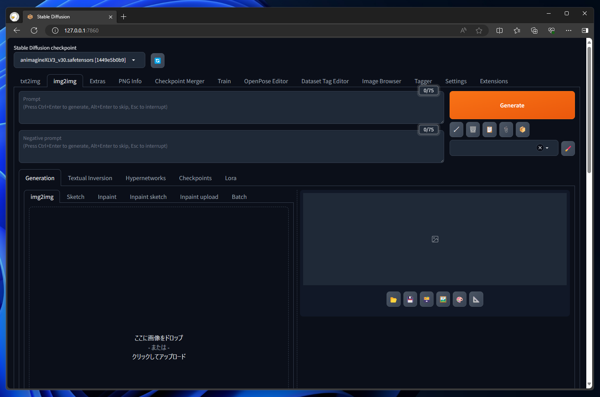Open the browser ellipsis menu
Viewport: 600px width, 397px height.
pyautogui.click(x=569, y=30)
